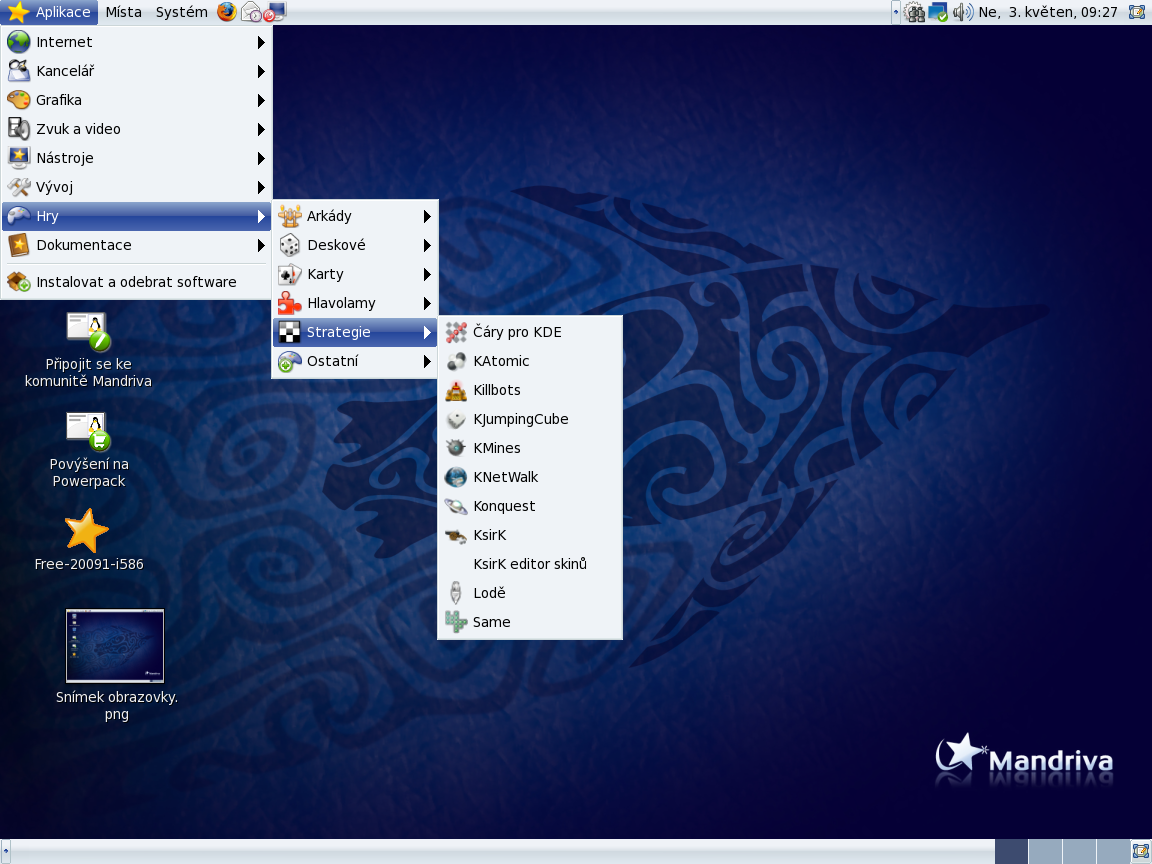
Task: Expand the Zvuk a video submenu
Action: tap(136, 129)
